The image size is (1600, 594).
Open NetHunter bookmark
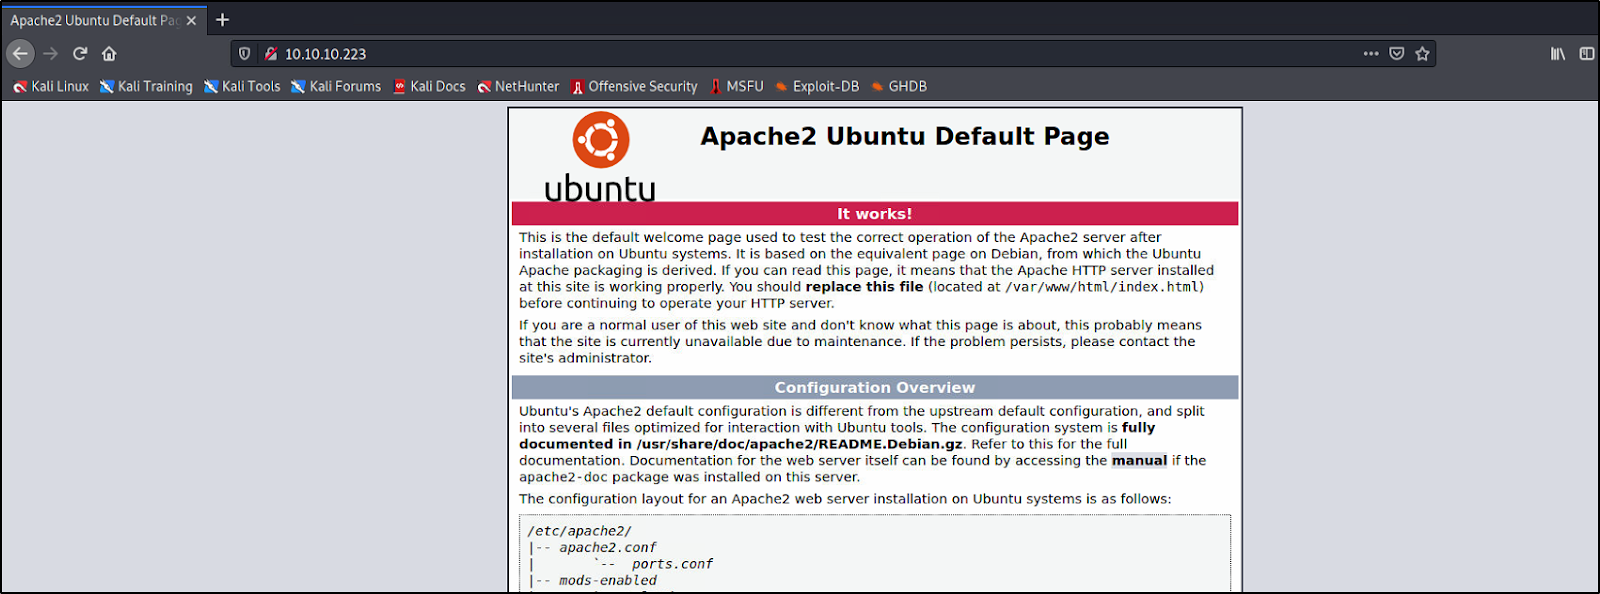(518, 86)
